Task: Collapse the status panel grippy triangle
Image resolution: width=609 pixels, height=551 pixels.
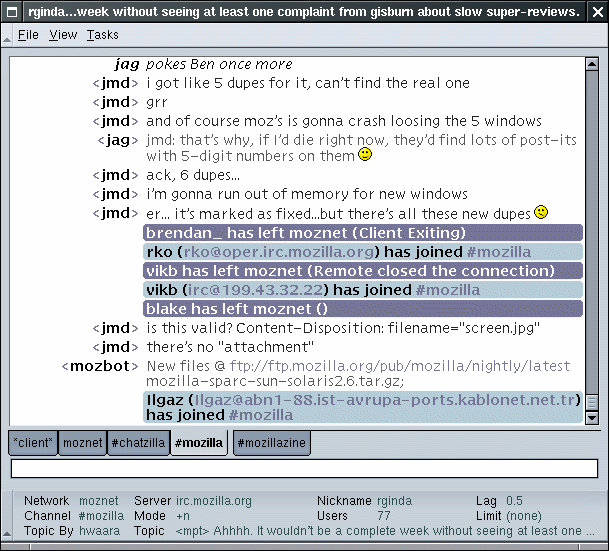Action: point(6,534)
